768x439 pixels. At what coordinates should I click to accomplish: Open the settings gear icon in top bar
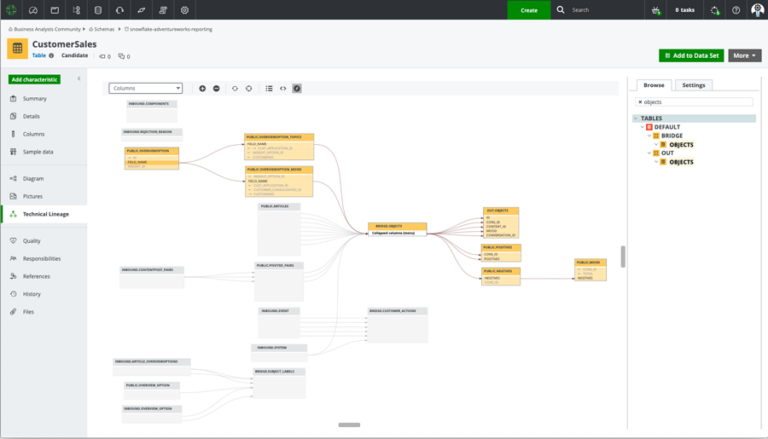point(185,10)
